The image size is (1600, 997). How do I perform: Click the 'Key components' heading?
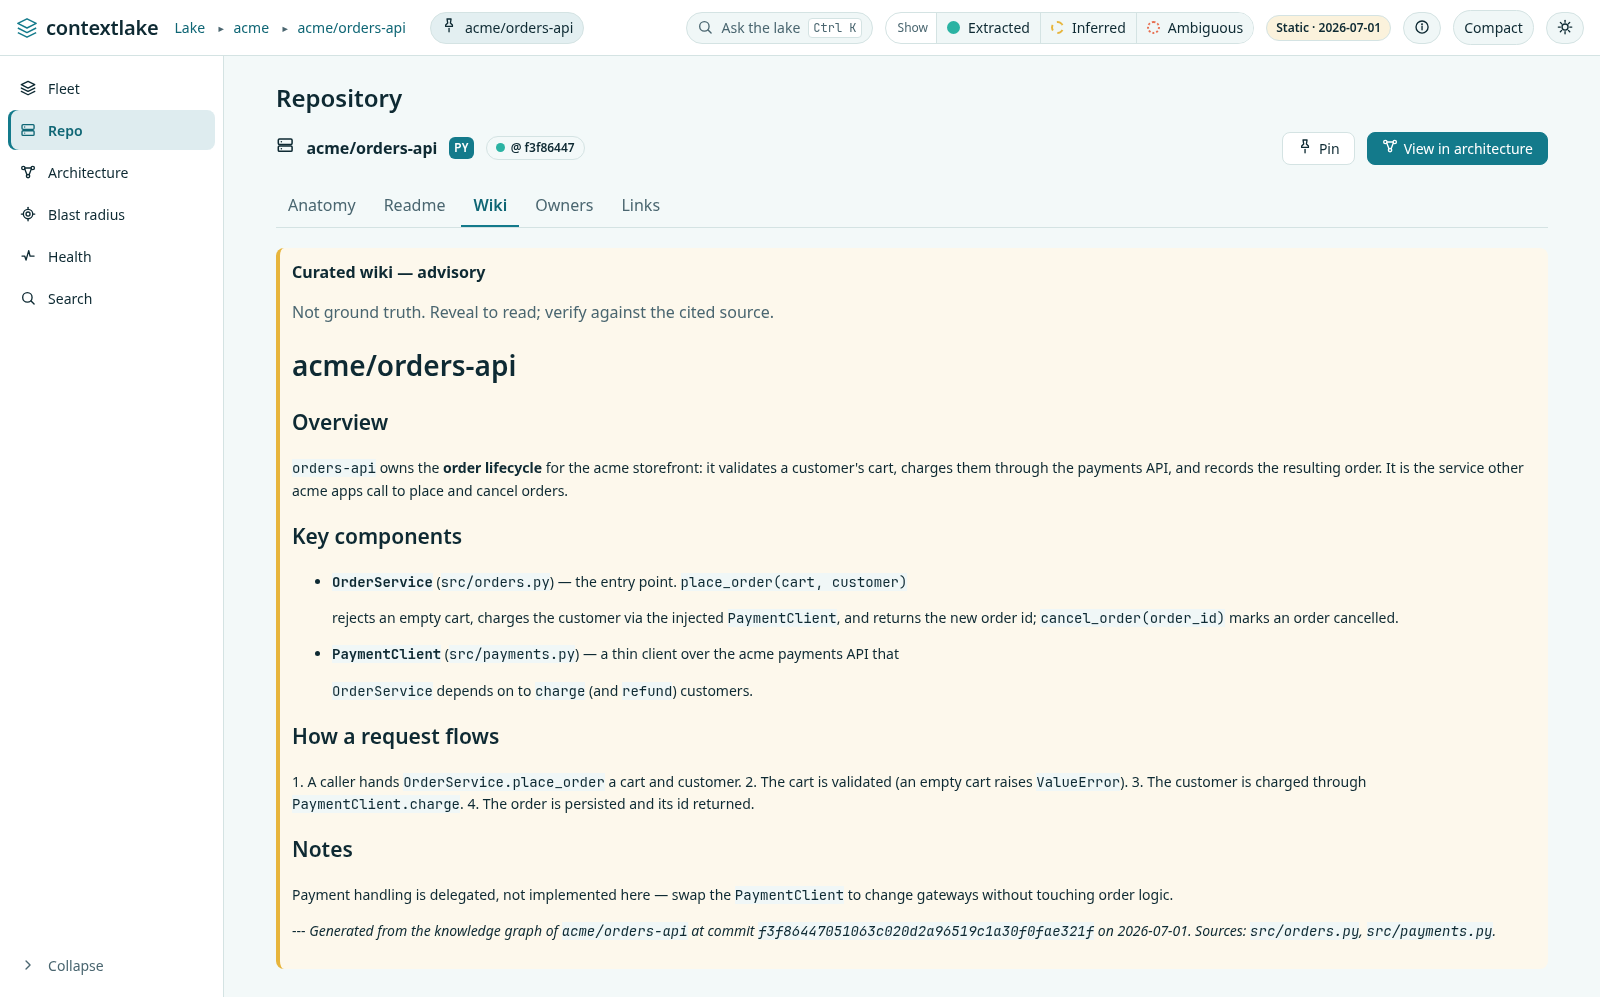pos(377,537)
